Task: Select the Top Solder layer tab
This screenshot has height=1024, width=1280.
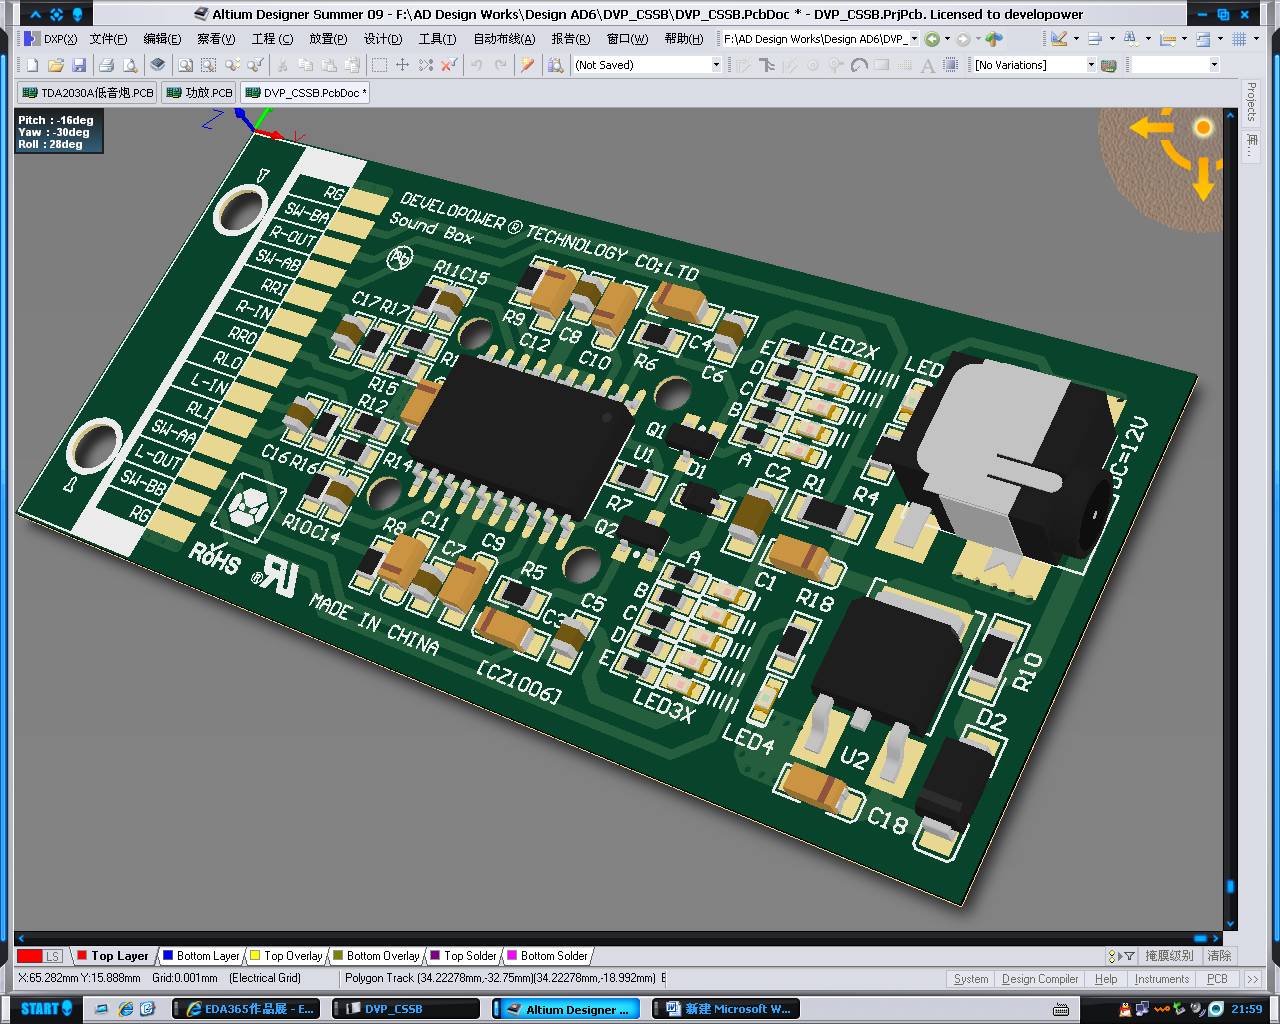Action: [464, 956]
